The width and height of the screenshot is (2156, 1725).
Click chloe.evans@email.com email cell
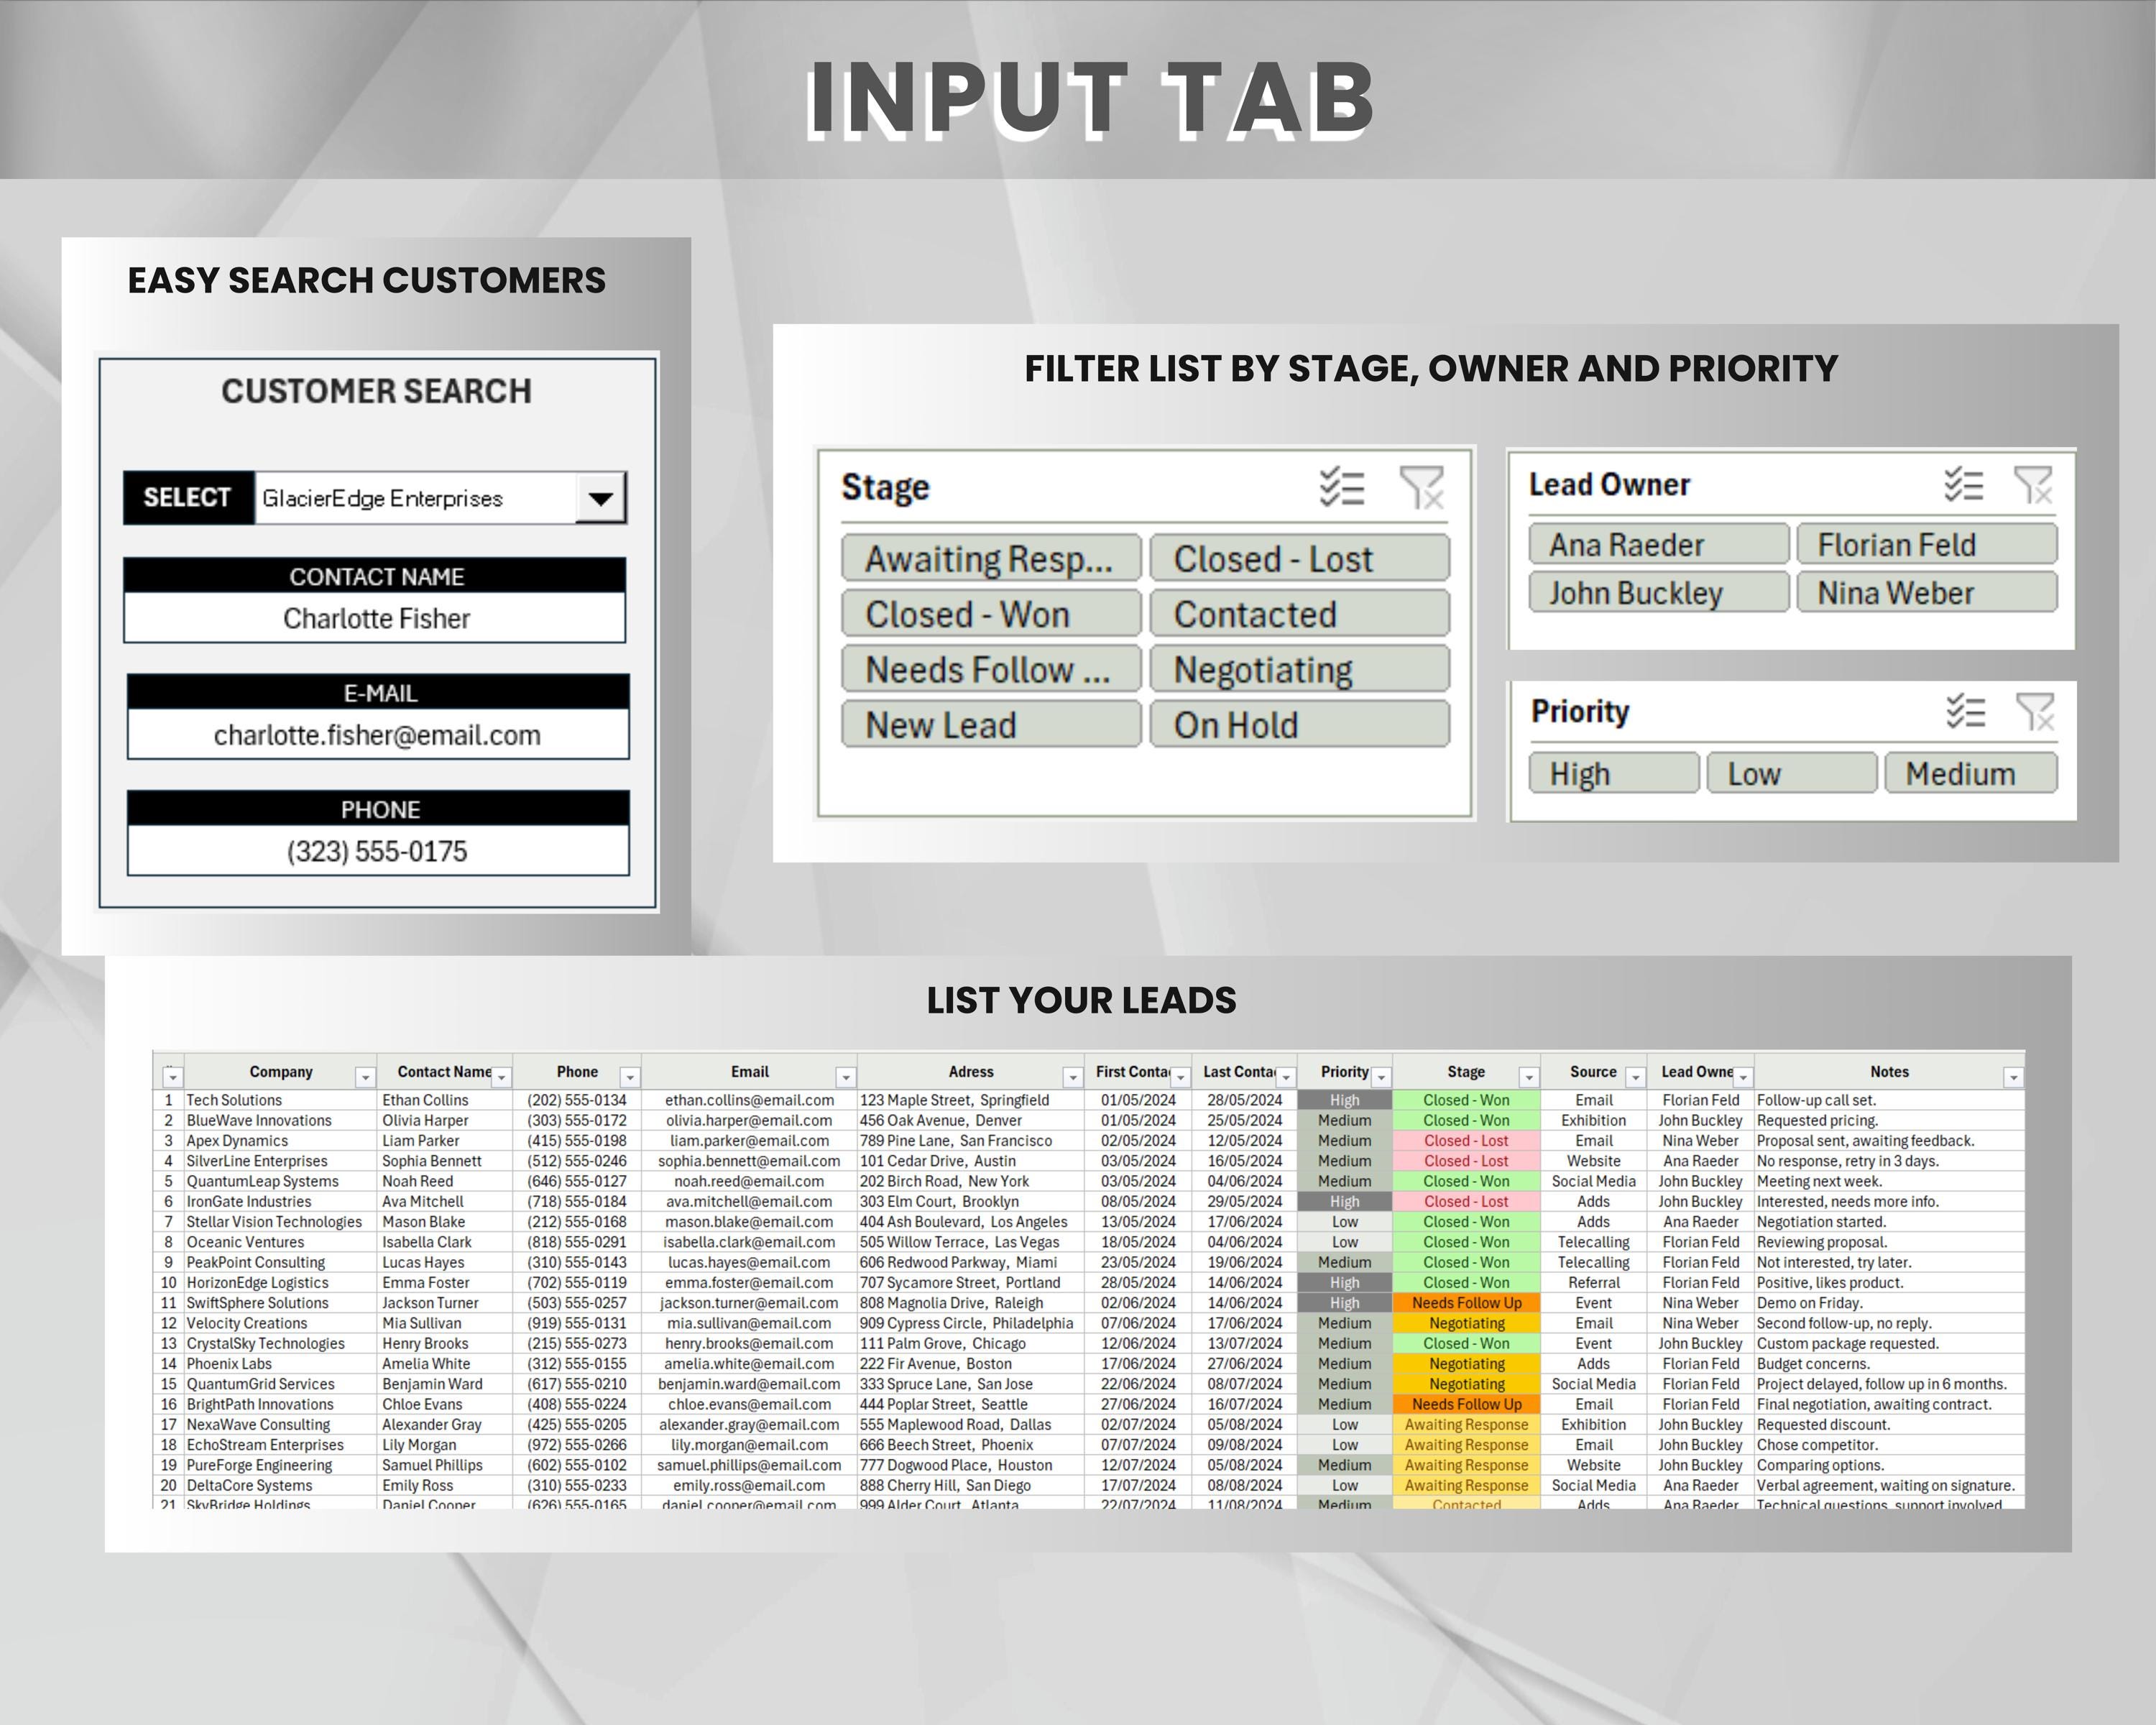(749, 1404)
